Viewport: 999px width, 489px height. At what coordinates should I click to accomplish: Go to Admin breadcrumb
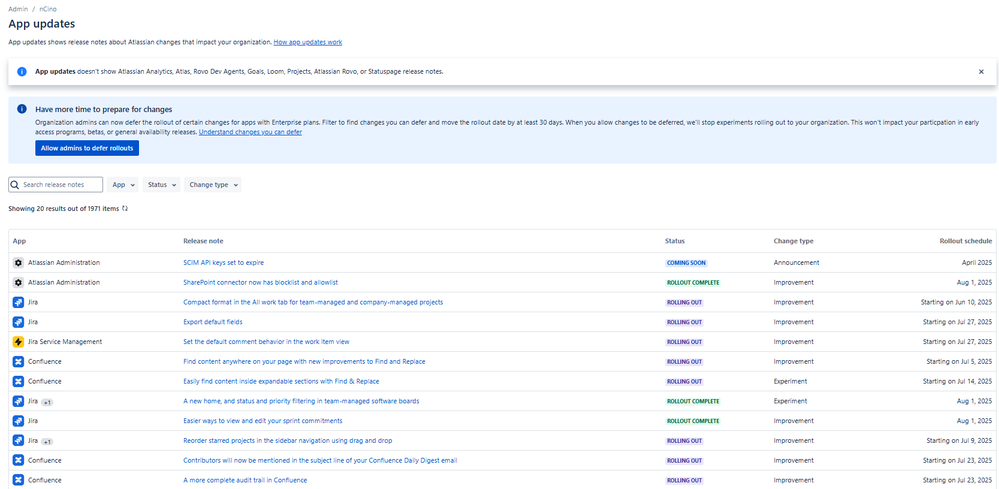coord(18,10)
